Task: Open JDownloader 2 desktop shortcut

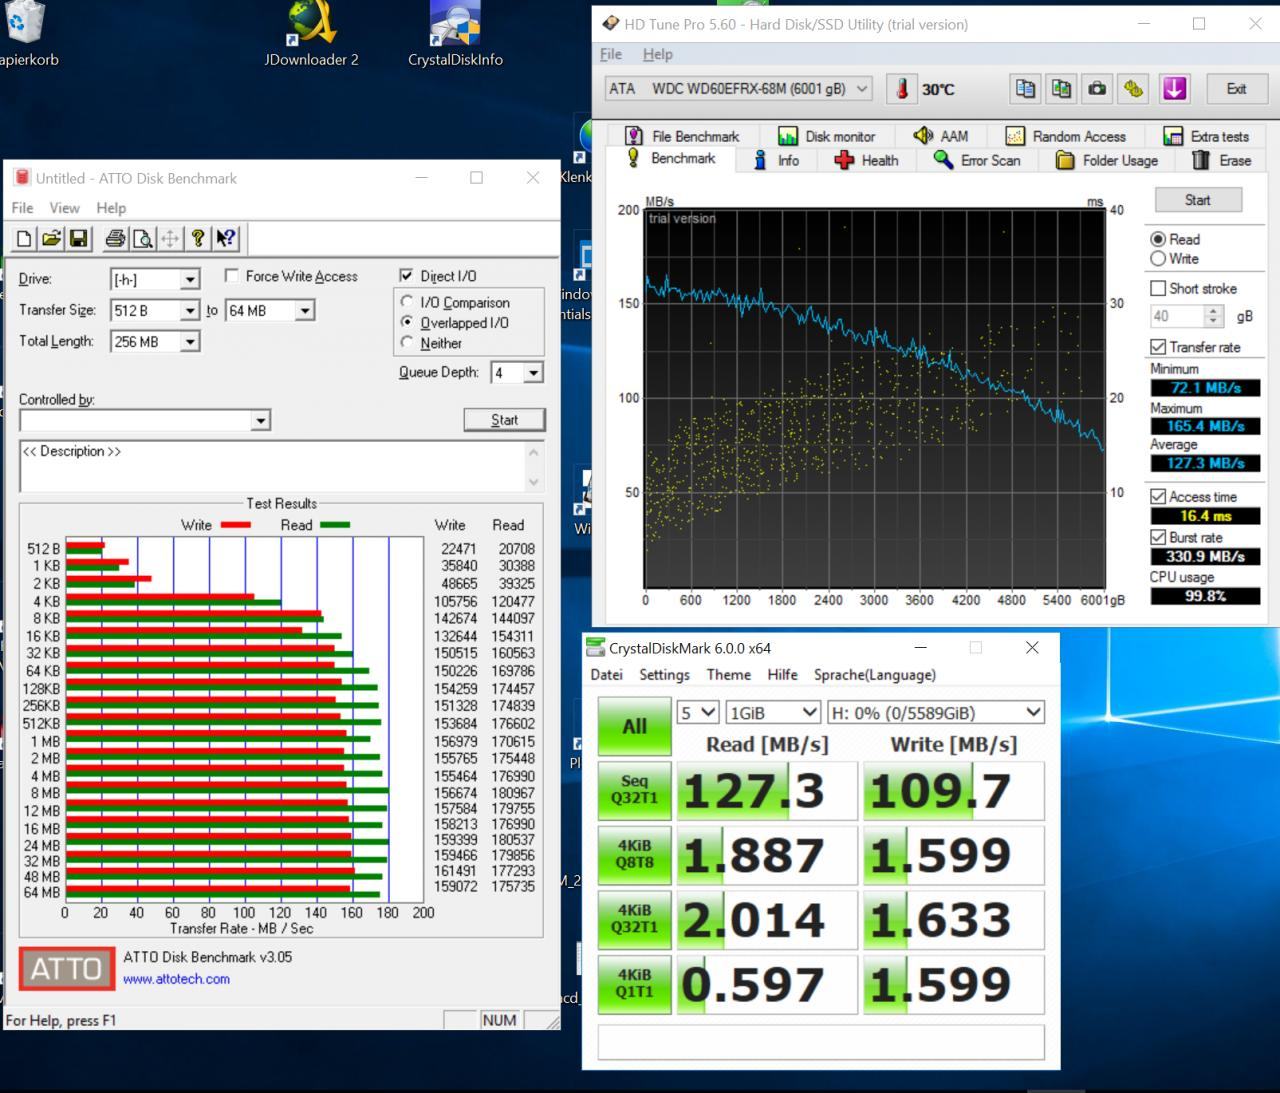Action: [x=311, y=36]
